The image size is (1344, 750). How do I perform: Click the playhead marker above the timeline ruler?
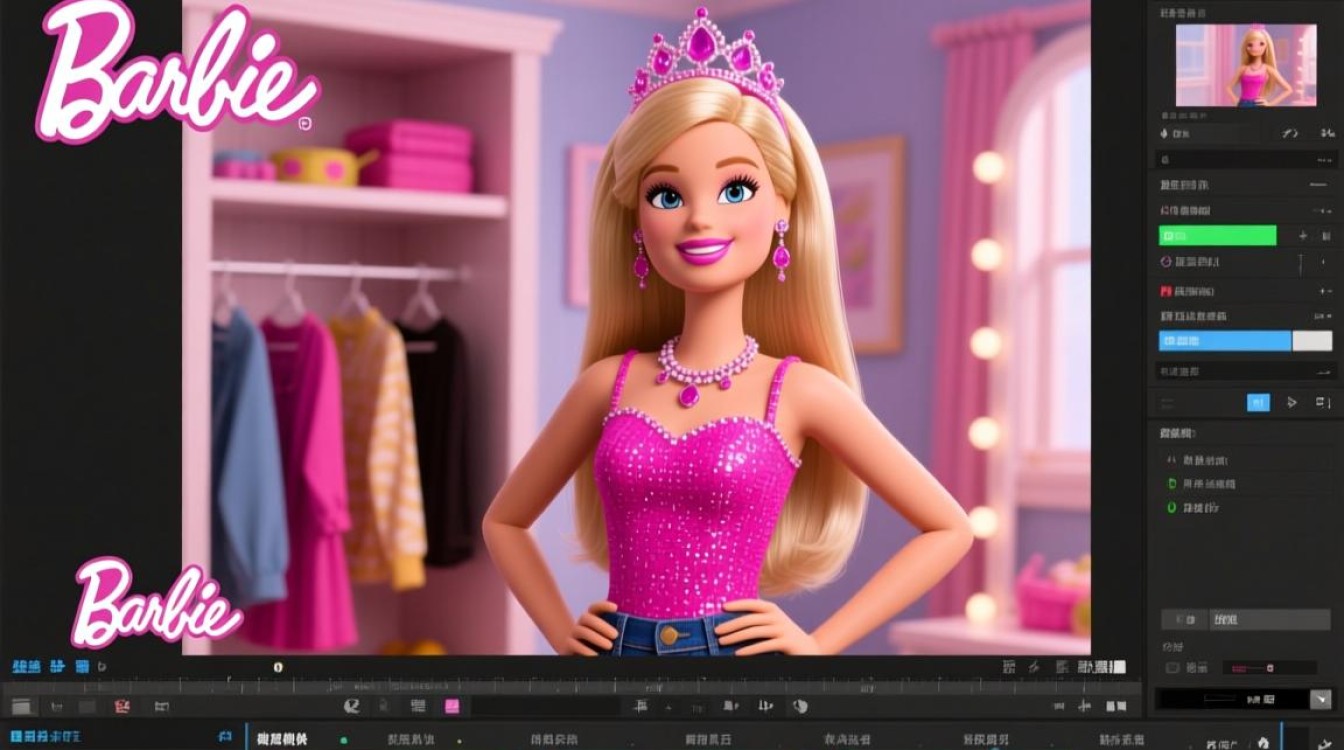pos(278,667)
